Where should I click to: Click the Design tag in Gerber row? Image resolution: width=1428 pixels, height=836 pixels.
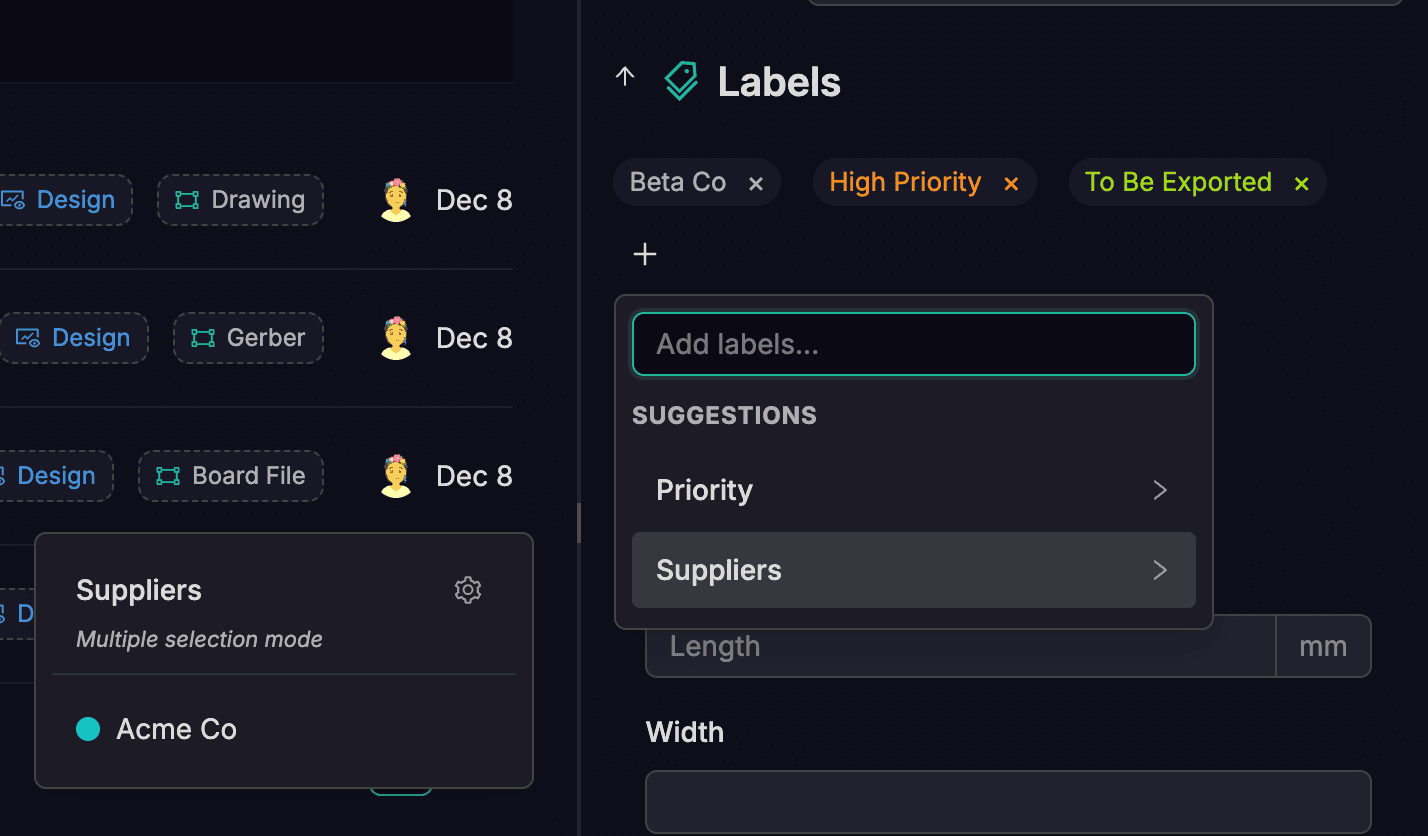[74, 338]
